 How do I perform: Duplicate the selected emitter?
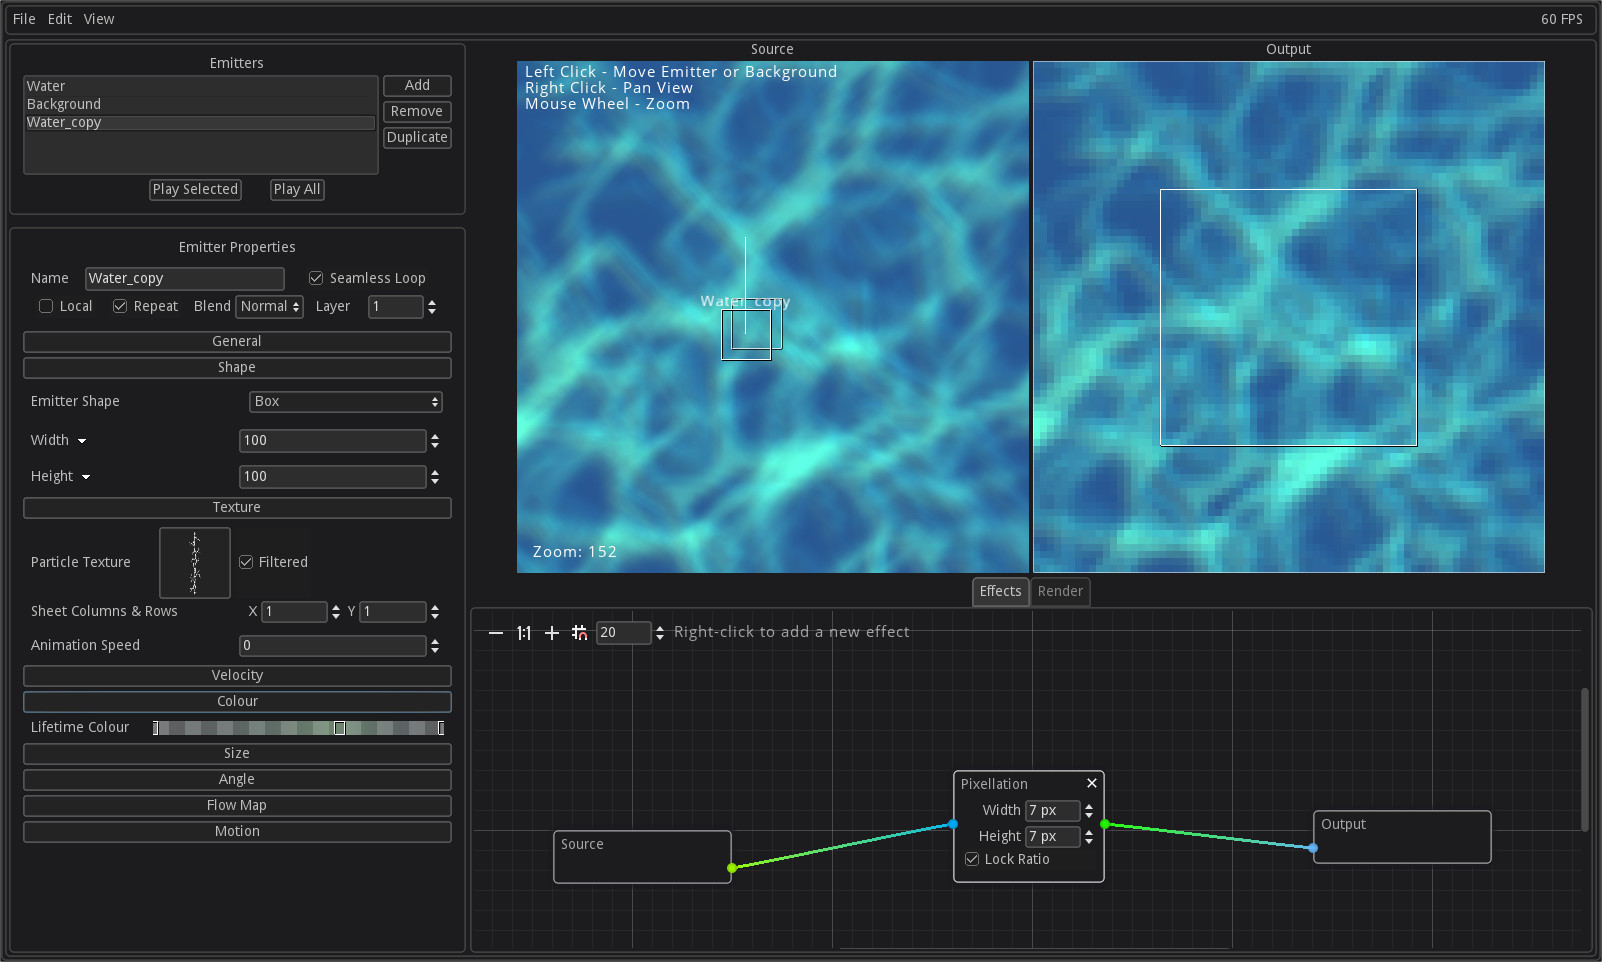click(x=417, y=137)
